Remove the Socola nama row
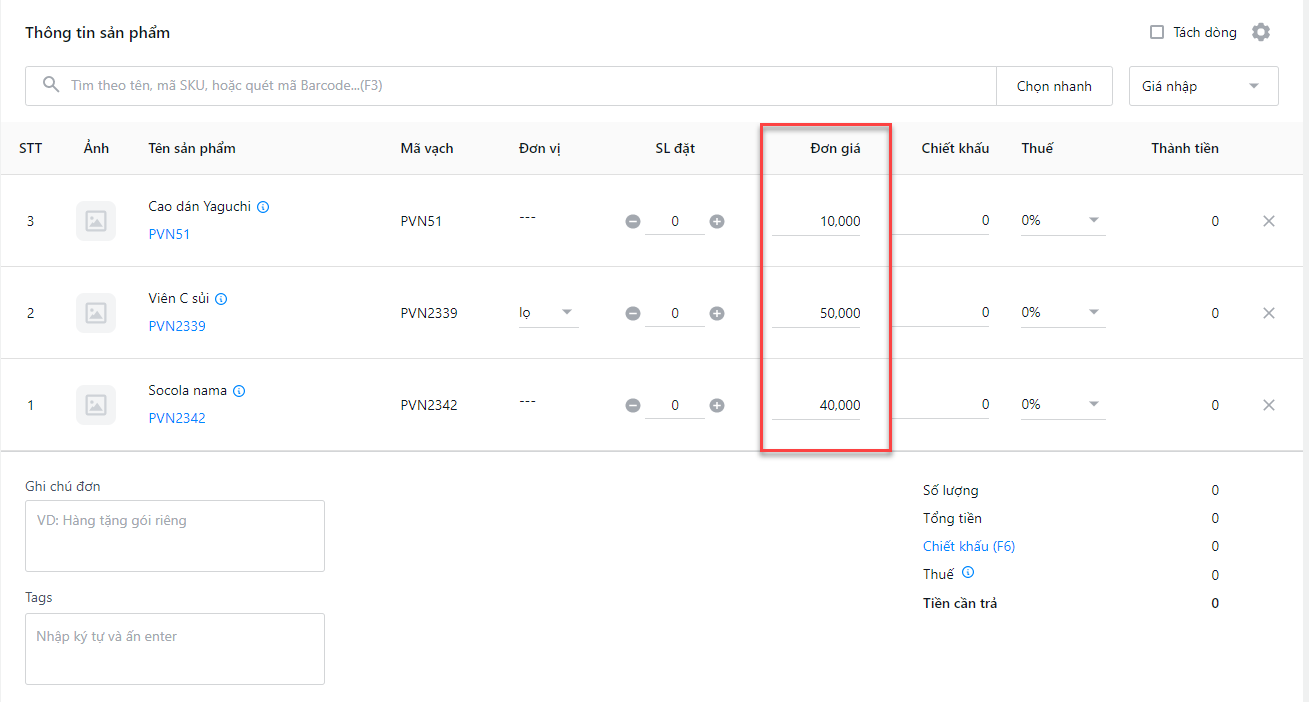Viewport: 1309px width, 702px height. coord(1269,405)
